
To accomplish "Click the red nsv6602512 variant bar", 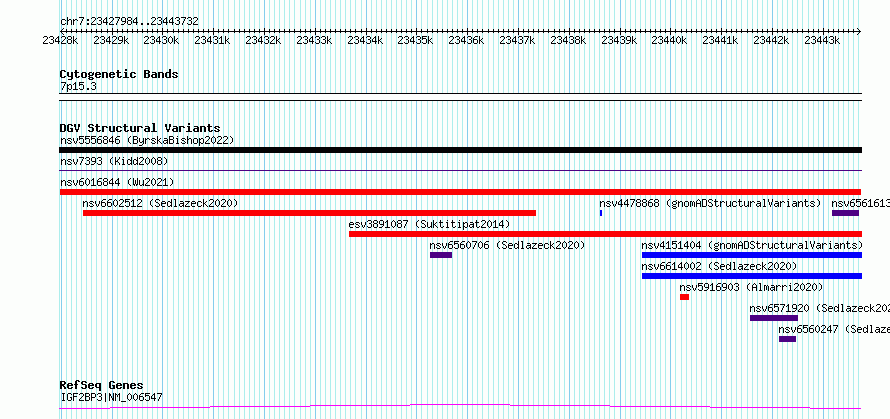I will [x=309, y=213].
